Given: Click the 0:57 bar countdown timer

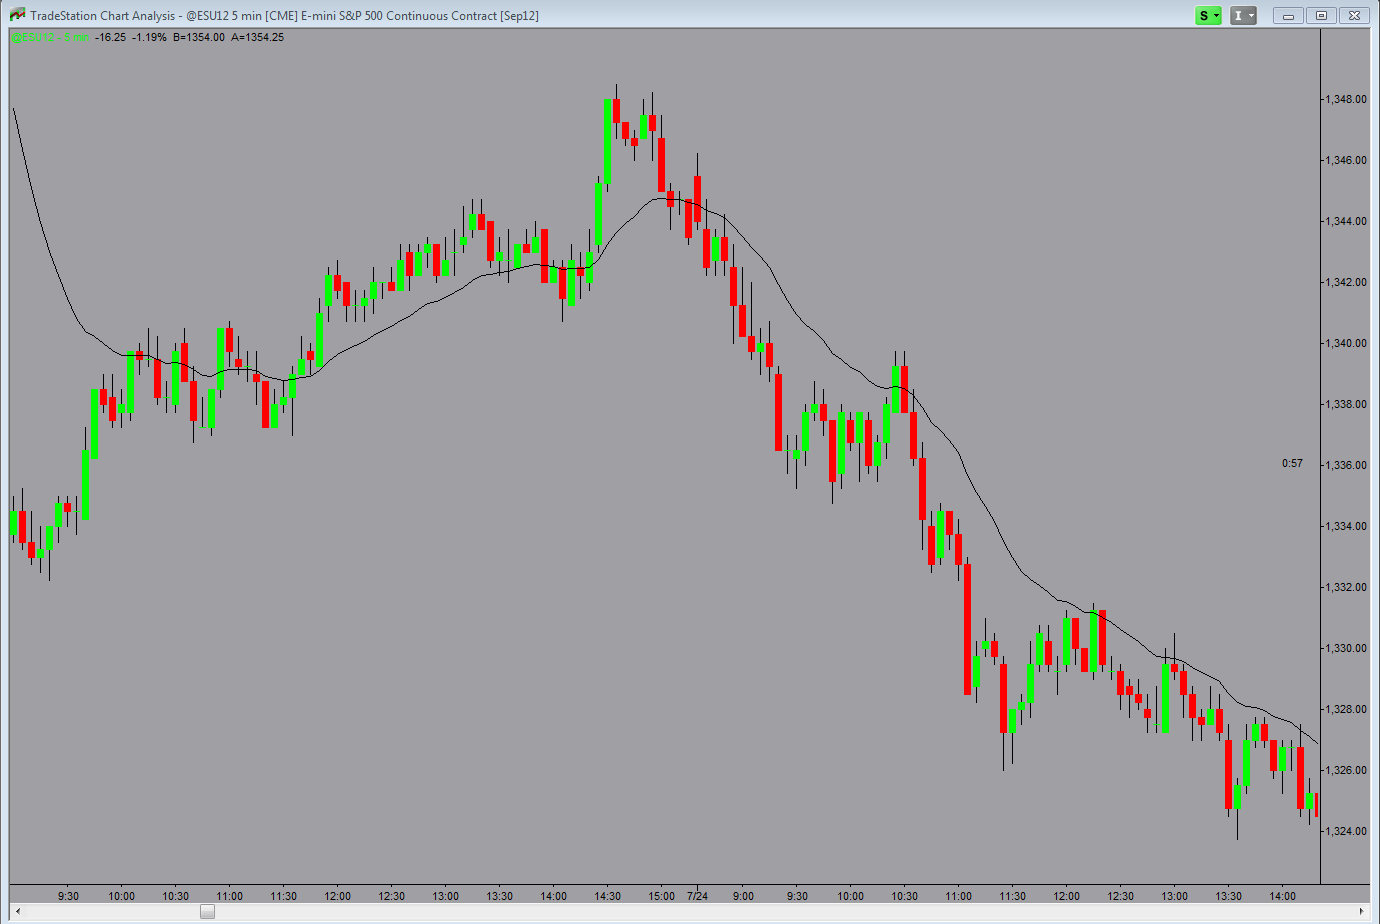Looking at the screenshot, I should pyautogui.click(x=1292, y=463).
